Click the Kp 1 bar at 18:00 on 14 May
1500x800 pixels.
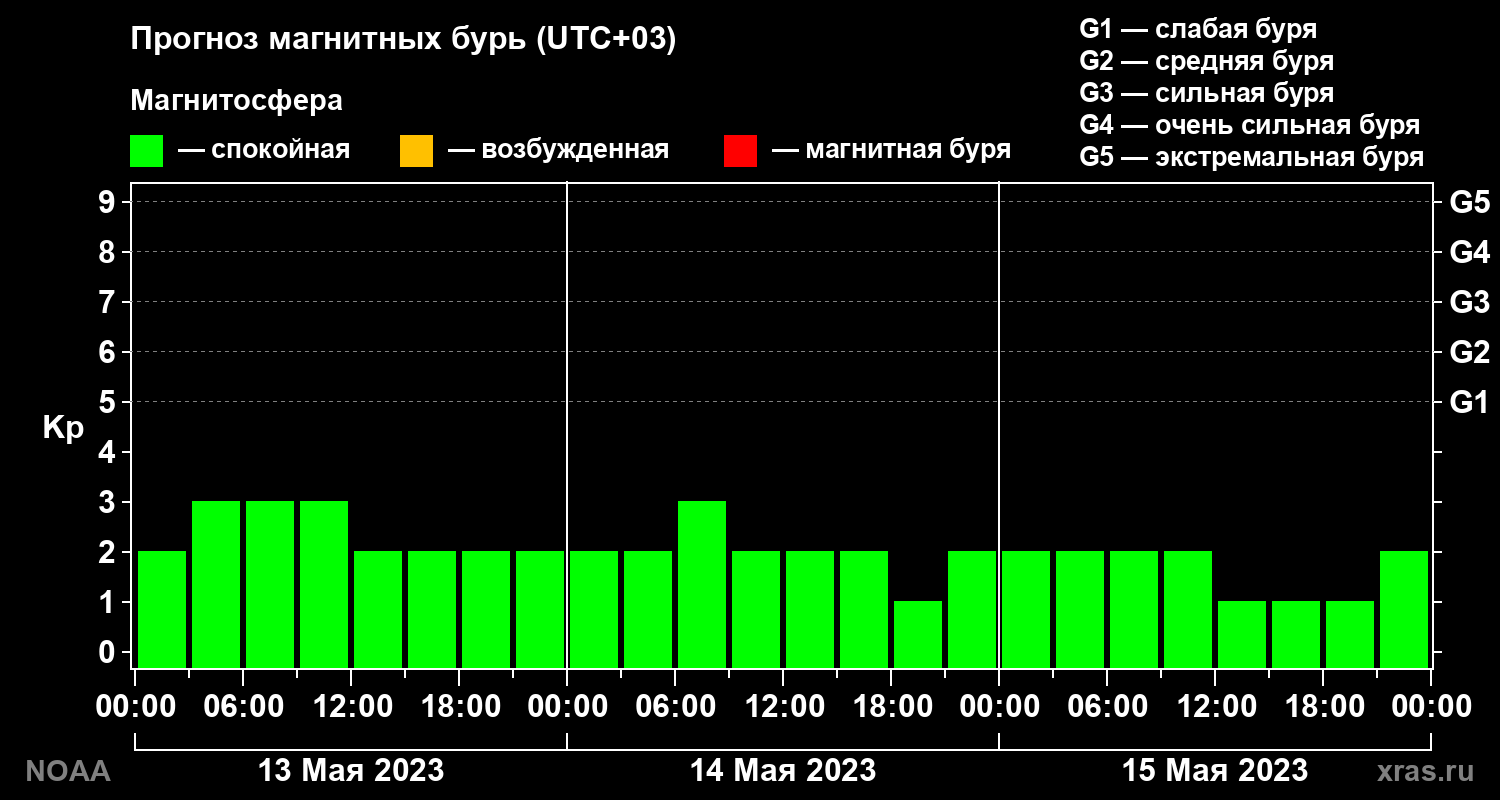pyautogui.click(x=918, y=634)
